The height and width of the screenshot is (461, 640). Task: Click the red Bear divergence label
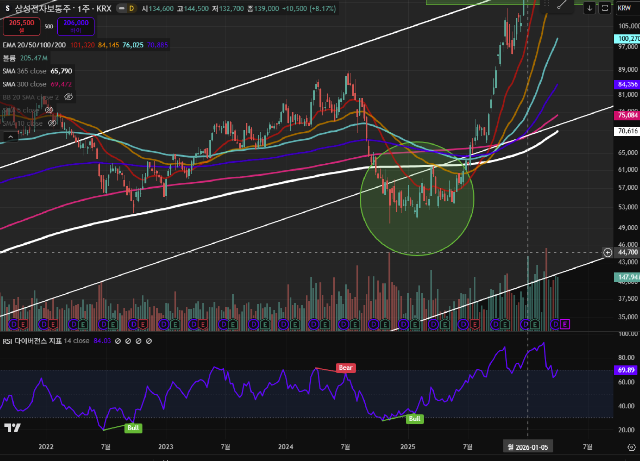(345, 368)
